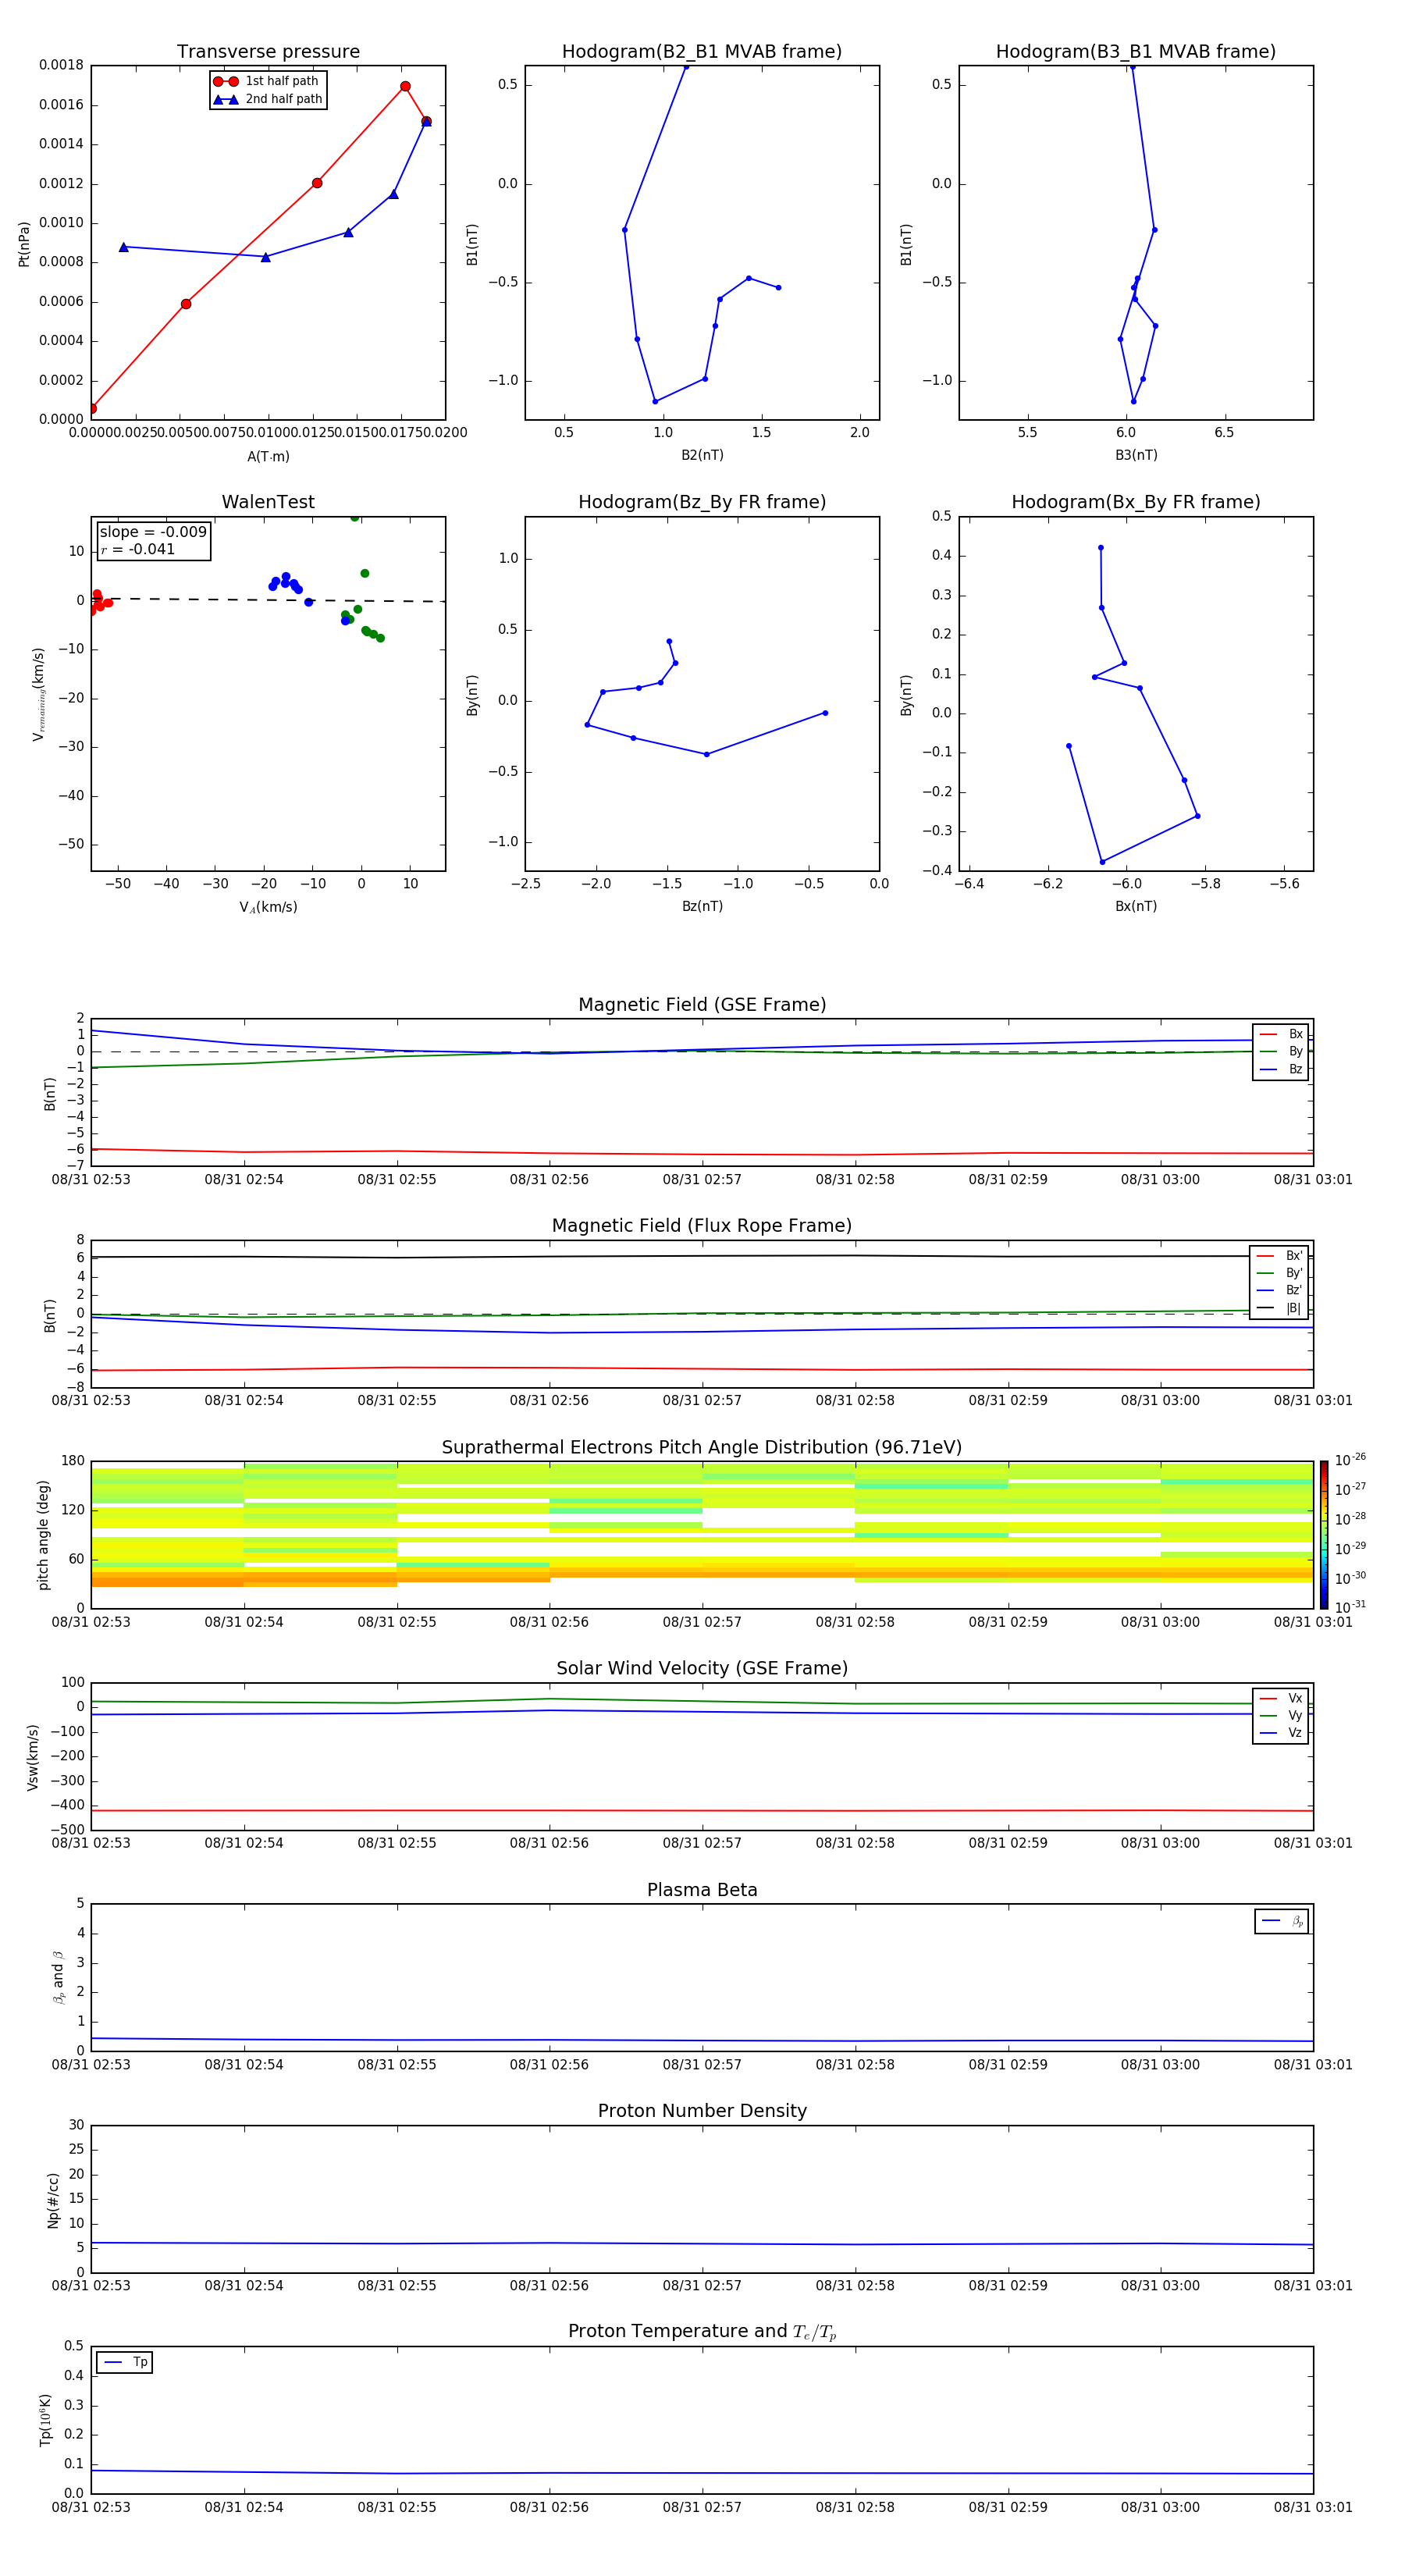Click the "A(T·m)" x-axis label
The height and width of the screenshot is (2576, 1405).
[268, 456]
